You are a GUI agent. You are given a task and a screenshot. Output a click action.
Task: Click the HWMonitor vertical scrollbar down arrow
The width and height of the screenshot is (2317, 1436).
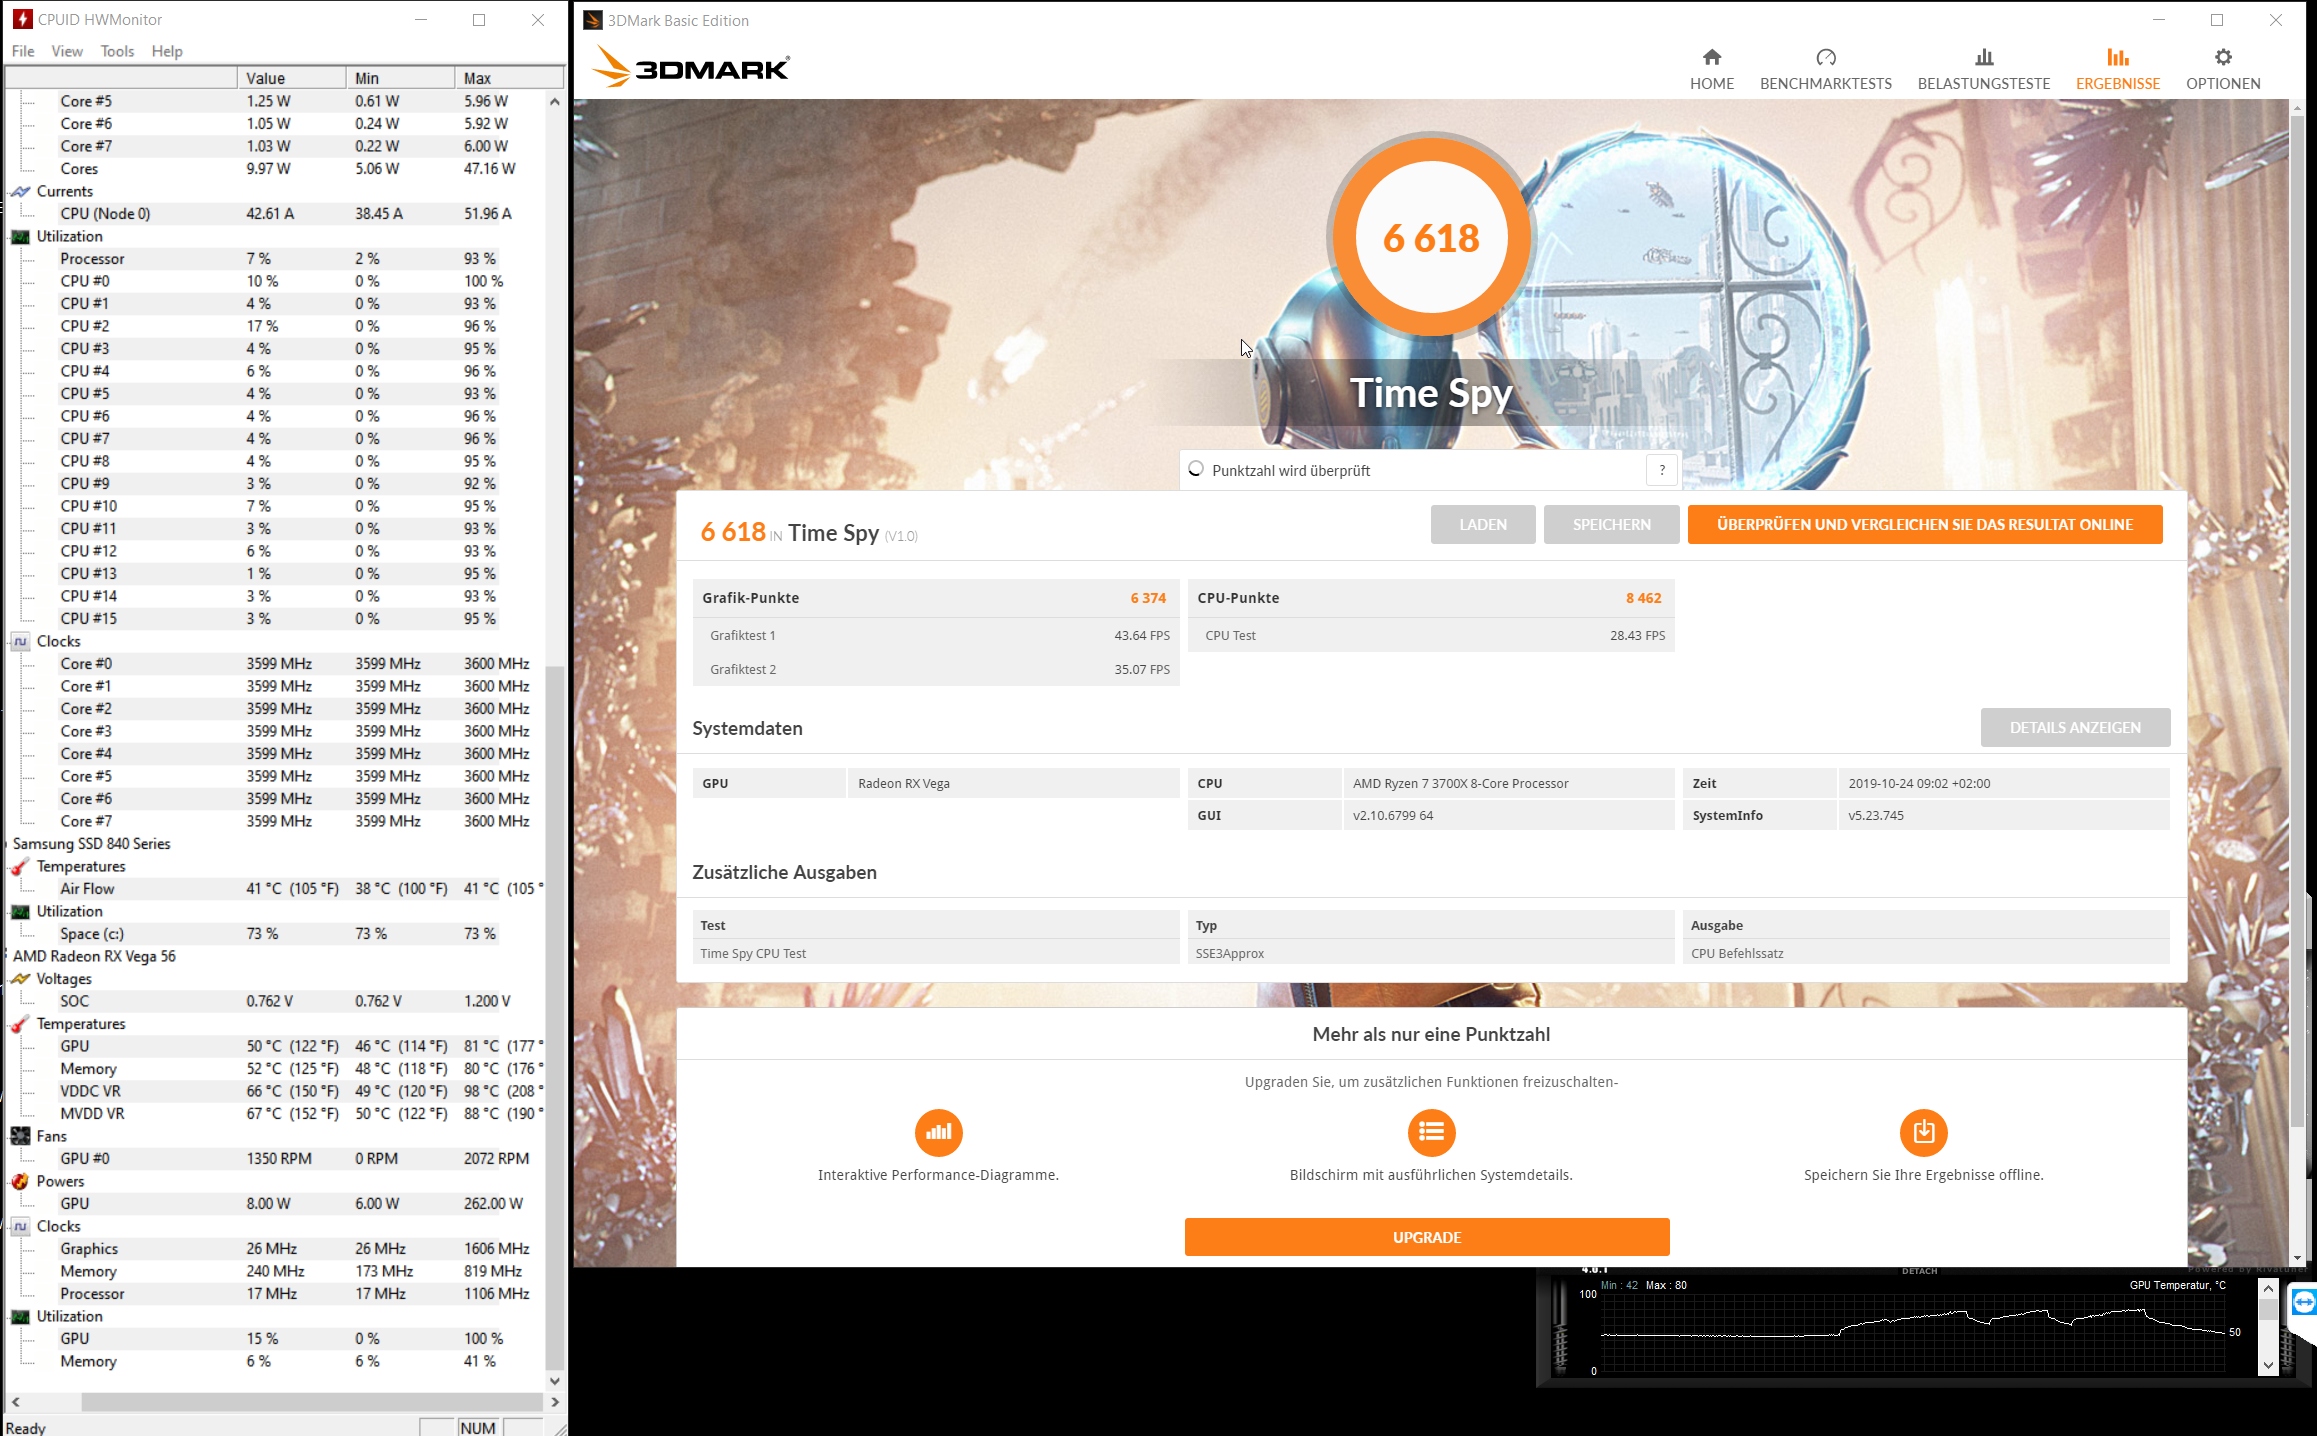[555, 1380]
